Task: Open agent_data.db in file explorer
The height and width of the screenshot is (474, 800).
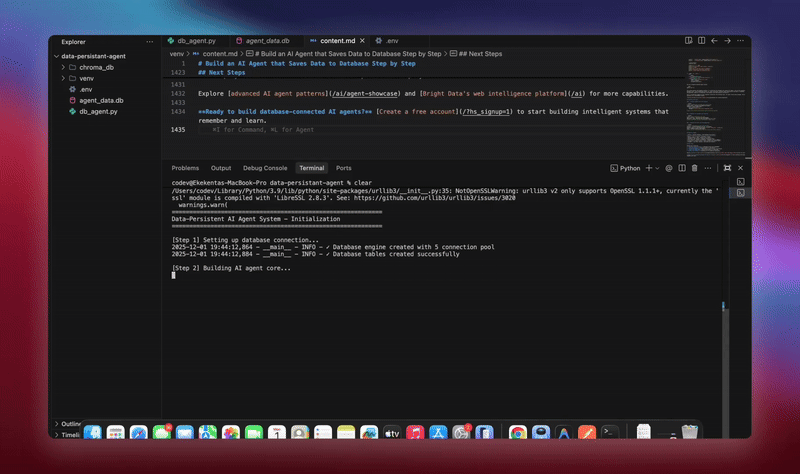Action: [100, 100]
